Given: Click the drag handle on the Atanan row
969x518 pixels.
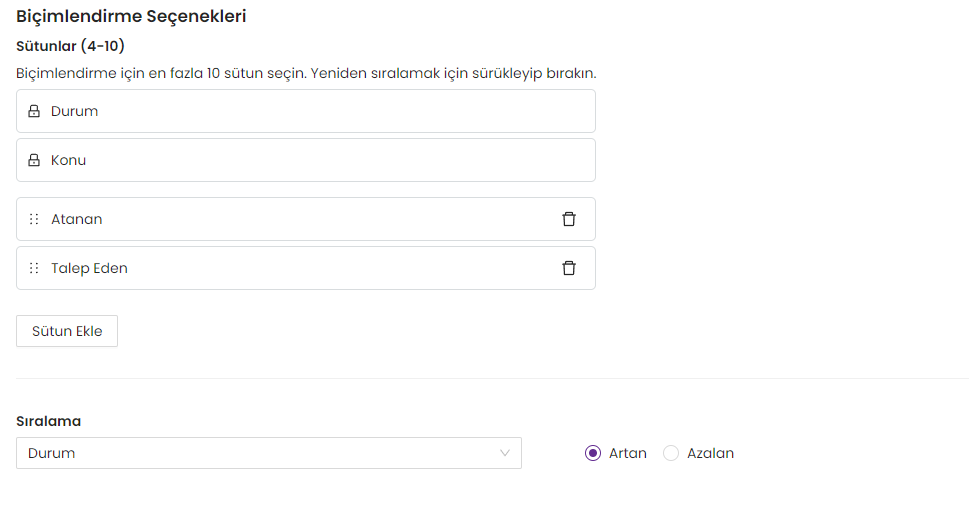Looking at the screenshot, I should 34,219.
